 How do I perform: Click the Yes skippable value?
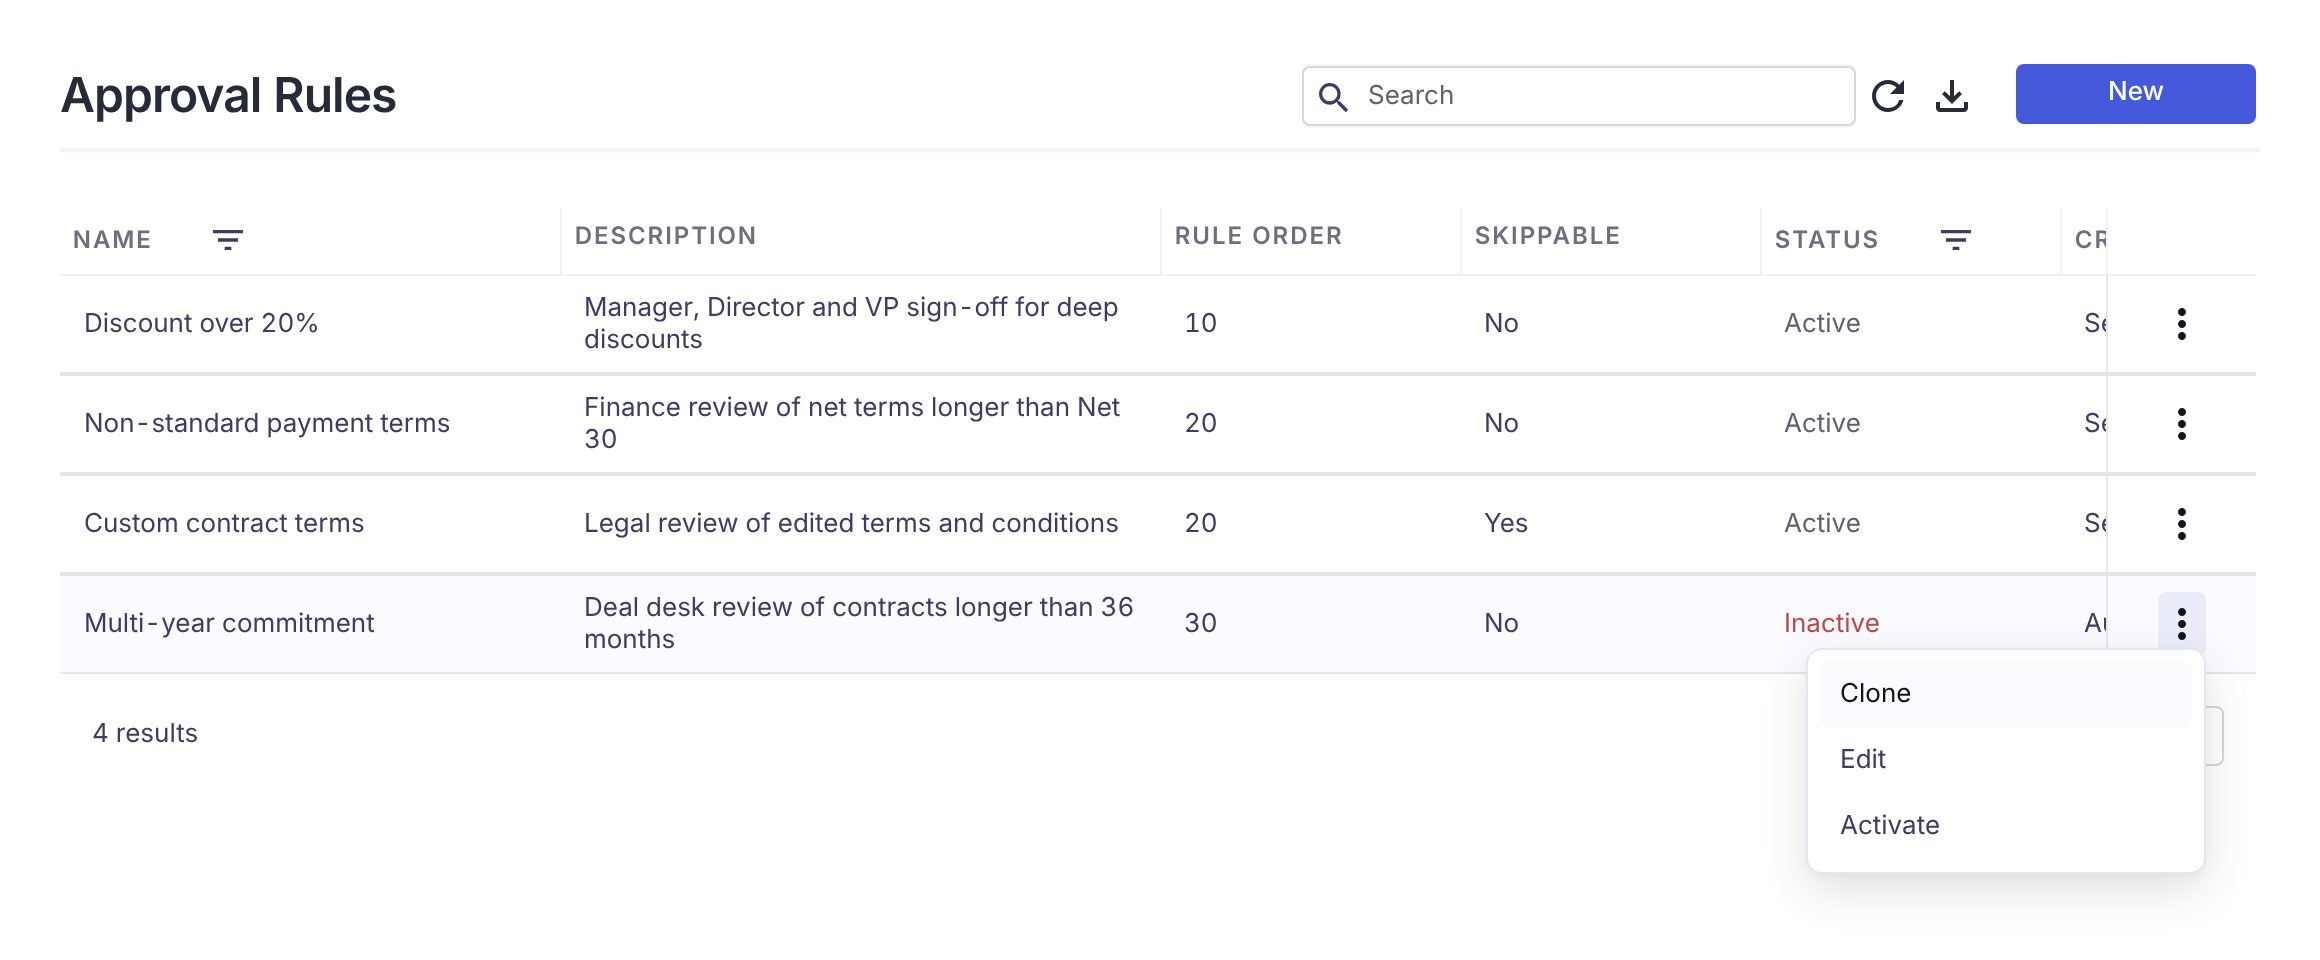point(1505,523)
